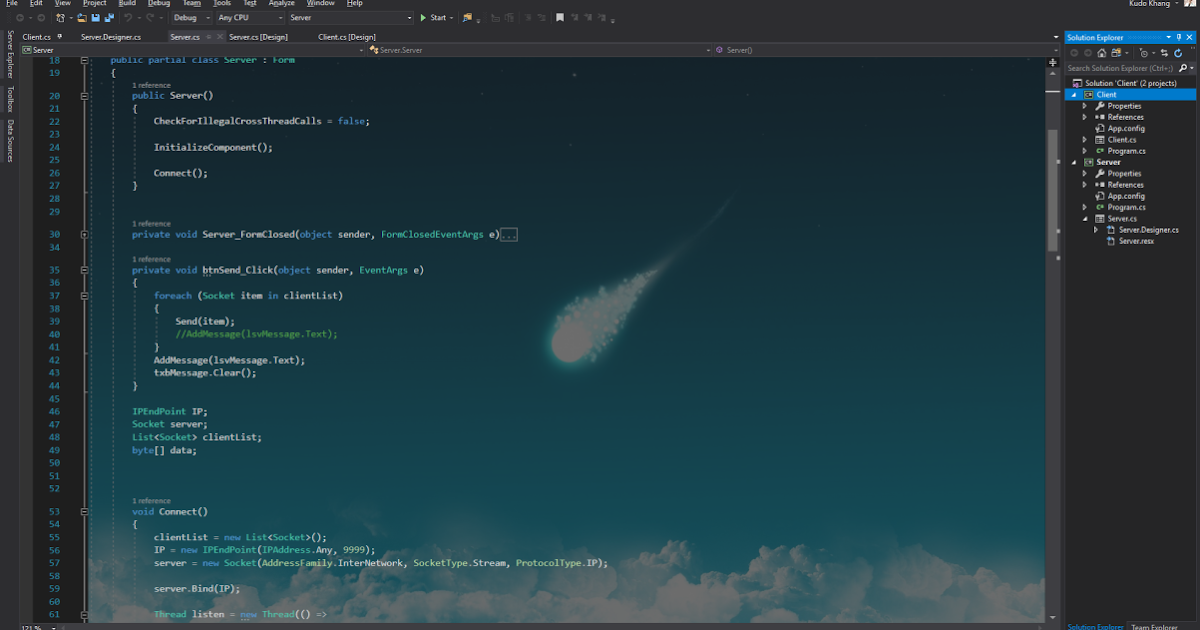Screen dimensions: 1200x630
Task: Toggle a bookmark using the bookmark toolbar icon
Action: click(x=560, y=17)
